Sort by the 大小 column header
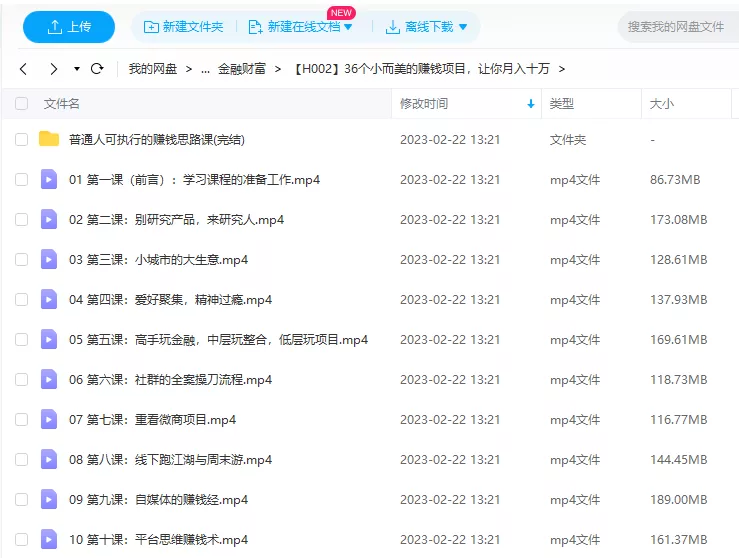Screen dimensions: 739x558 662,104
